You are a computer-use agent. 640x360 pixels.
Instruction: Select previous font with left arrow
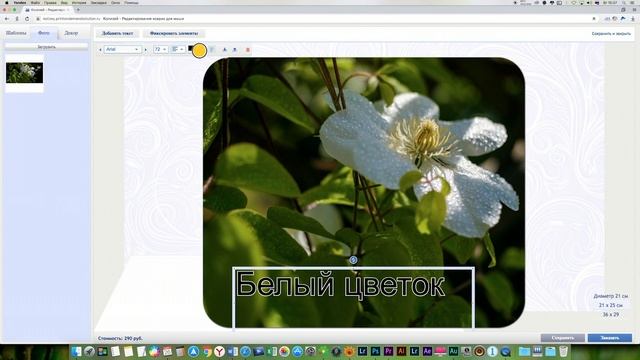pyautogui.click(x=100, y=50)
